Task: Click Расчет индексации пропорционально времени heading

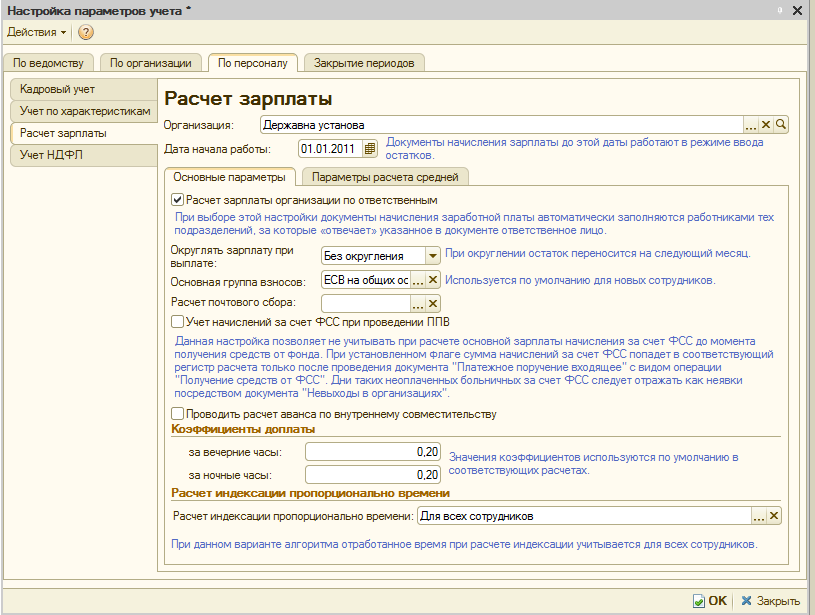Action: (x=311, y=493)
